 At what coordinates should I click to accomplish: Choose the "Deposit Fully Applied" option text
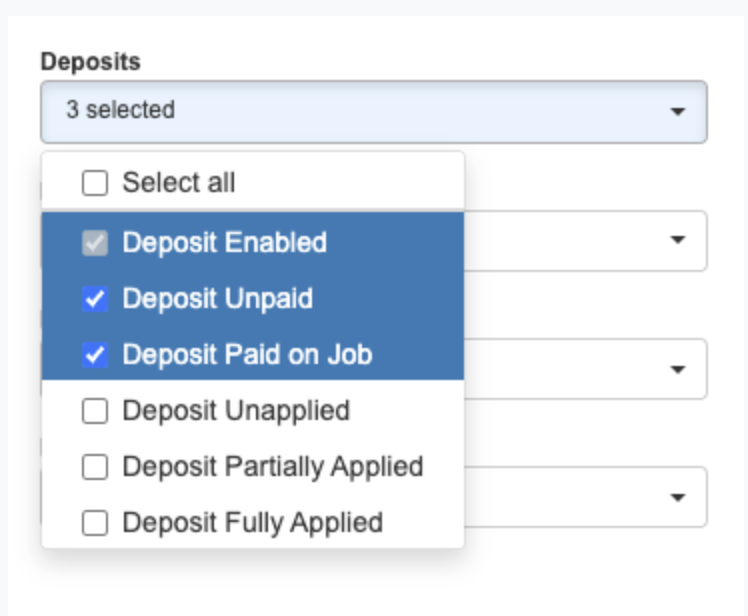252,523
